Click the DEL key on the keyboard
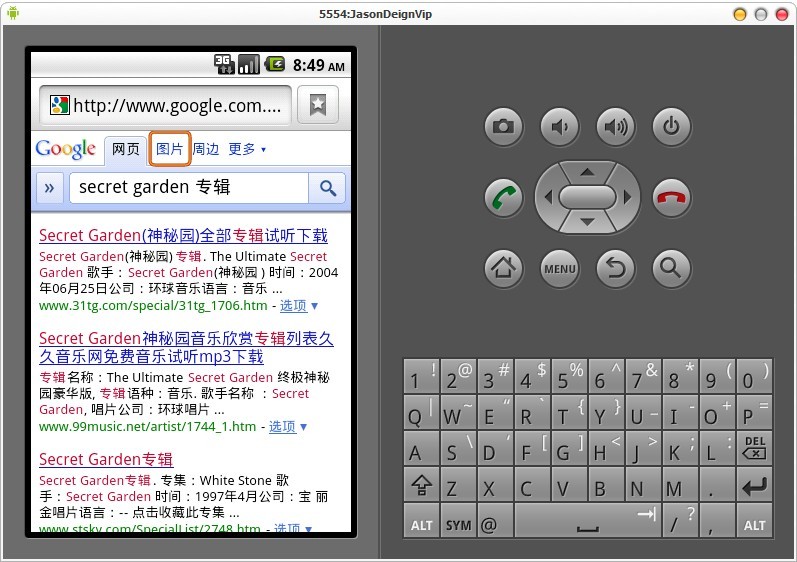797x562 pixels. [x=754, y=448]
